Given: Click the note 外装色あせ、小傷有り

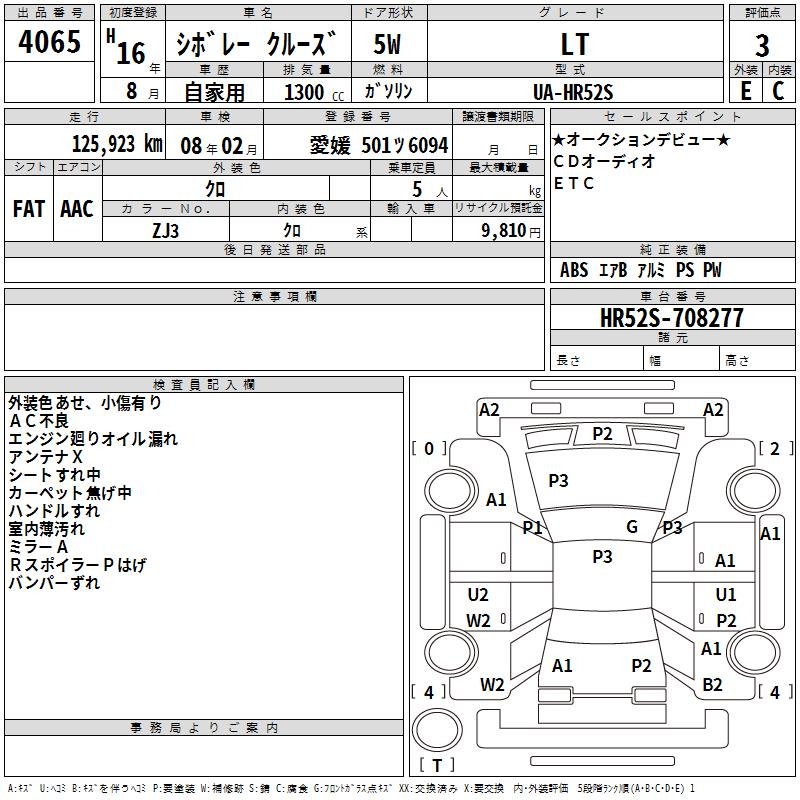Looking at the screenshot, I should 85,403.
